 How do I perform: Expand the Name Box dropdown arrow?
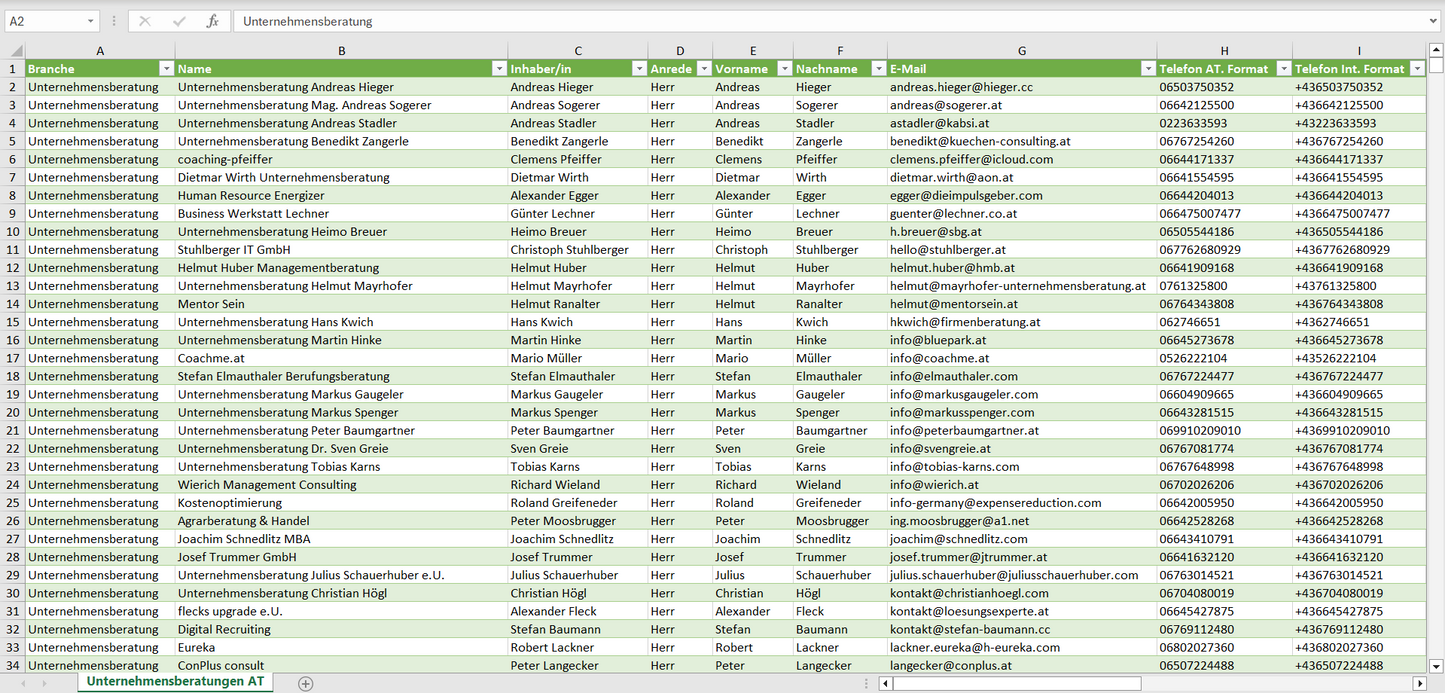click(x=91, y=21)
